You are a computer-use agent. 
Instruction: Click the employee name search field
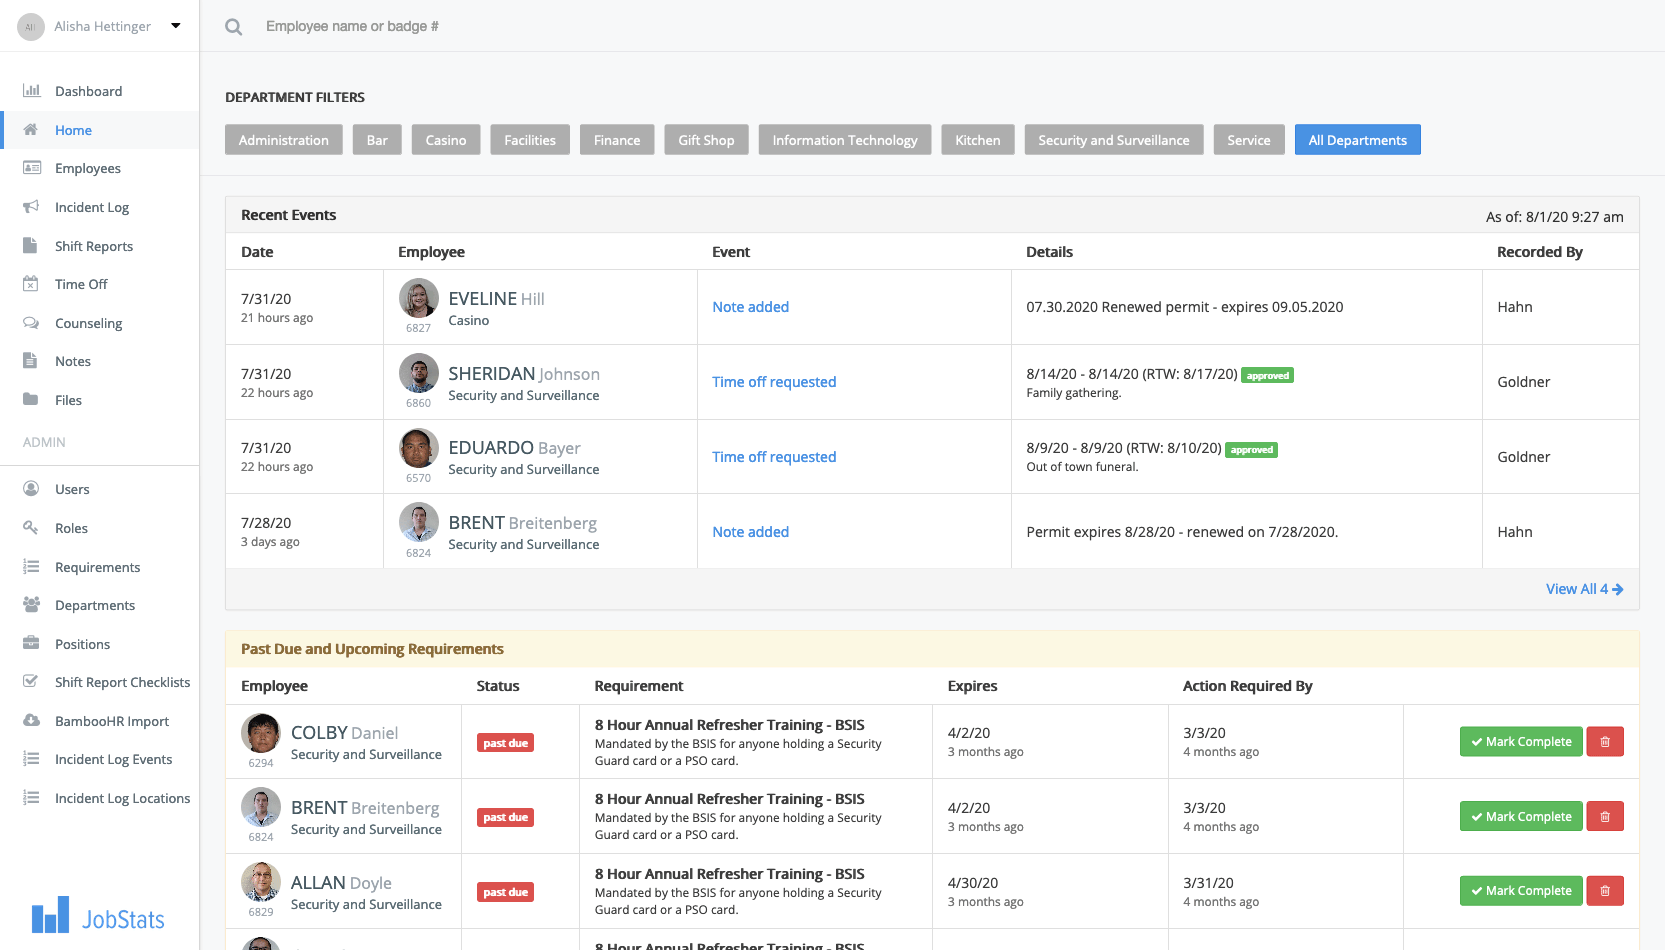pos(352,26)
